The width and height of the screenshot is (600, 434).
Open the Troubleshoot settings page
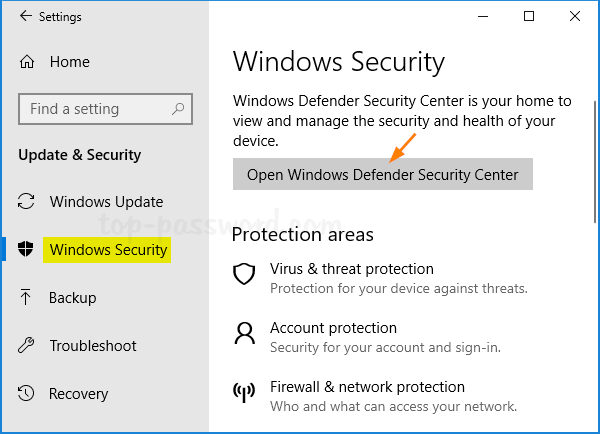[93, 346]
